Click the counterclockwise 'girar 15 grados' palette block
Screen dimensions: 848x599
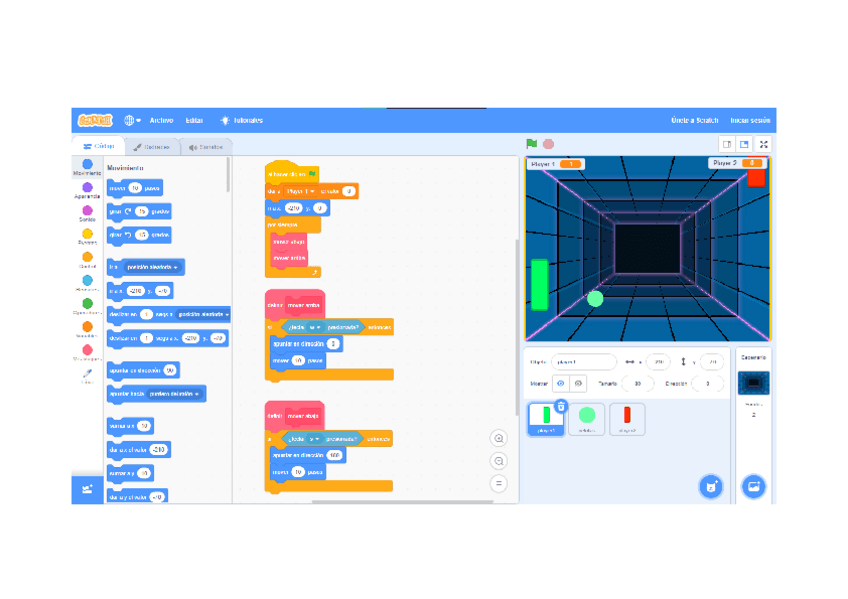click(140, 235)
